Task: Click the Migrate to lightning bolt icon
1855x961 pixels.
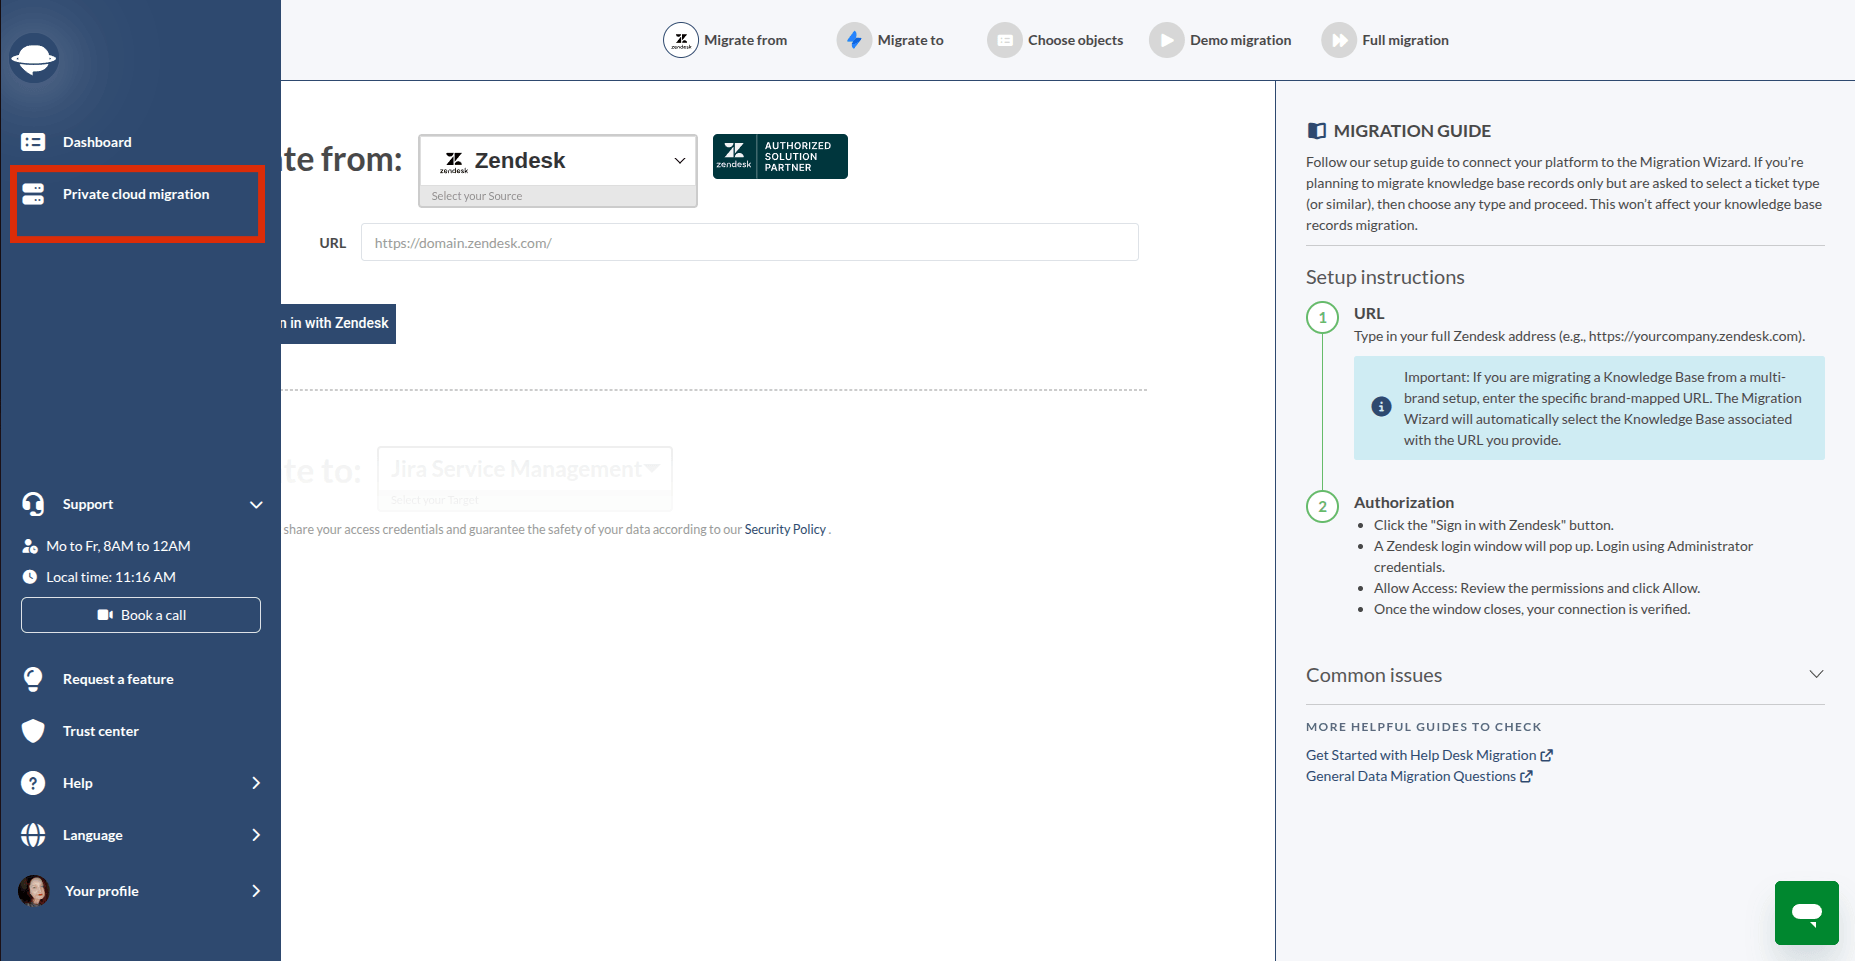Action: [854, 40]
